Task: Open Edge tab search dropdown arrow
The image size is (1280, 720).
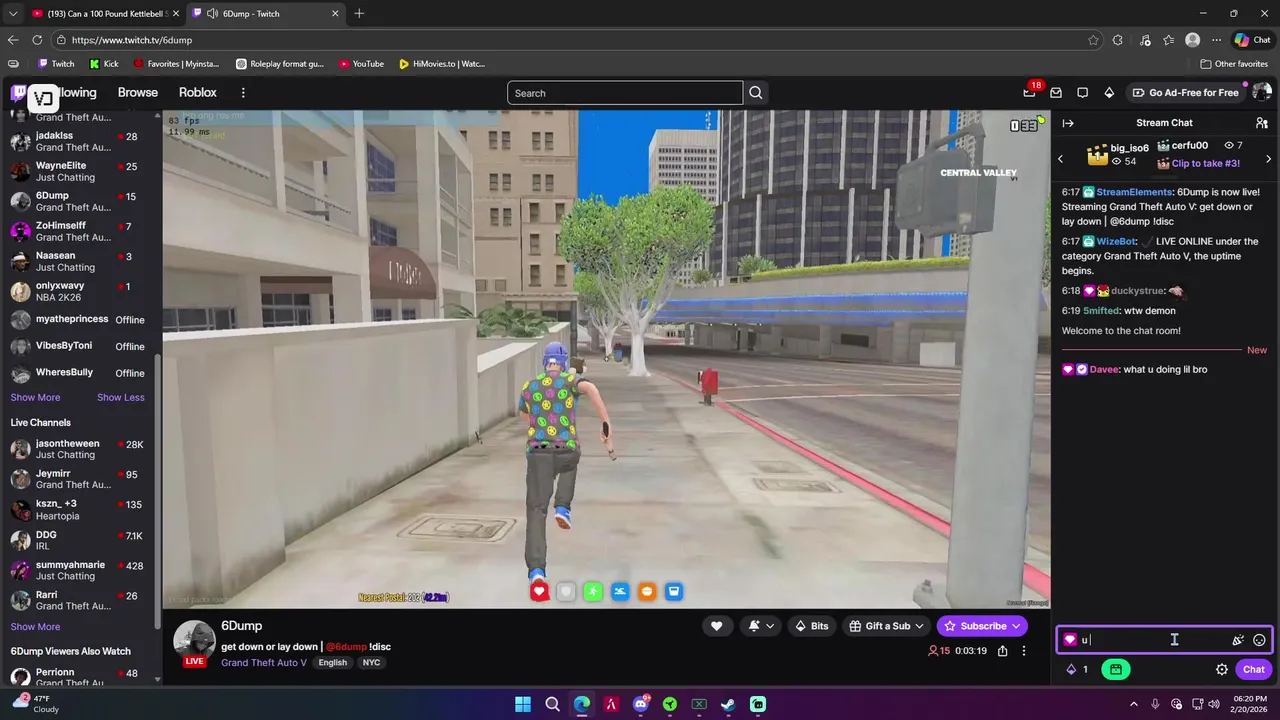Action: pos(12,13)
